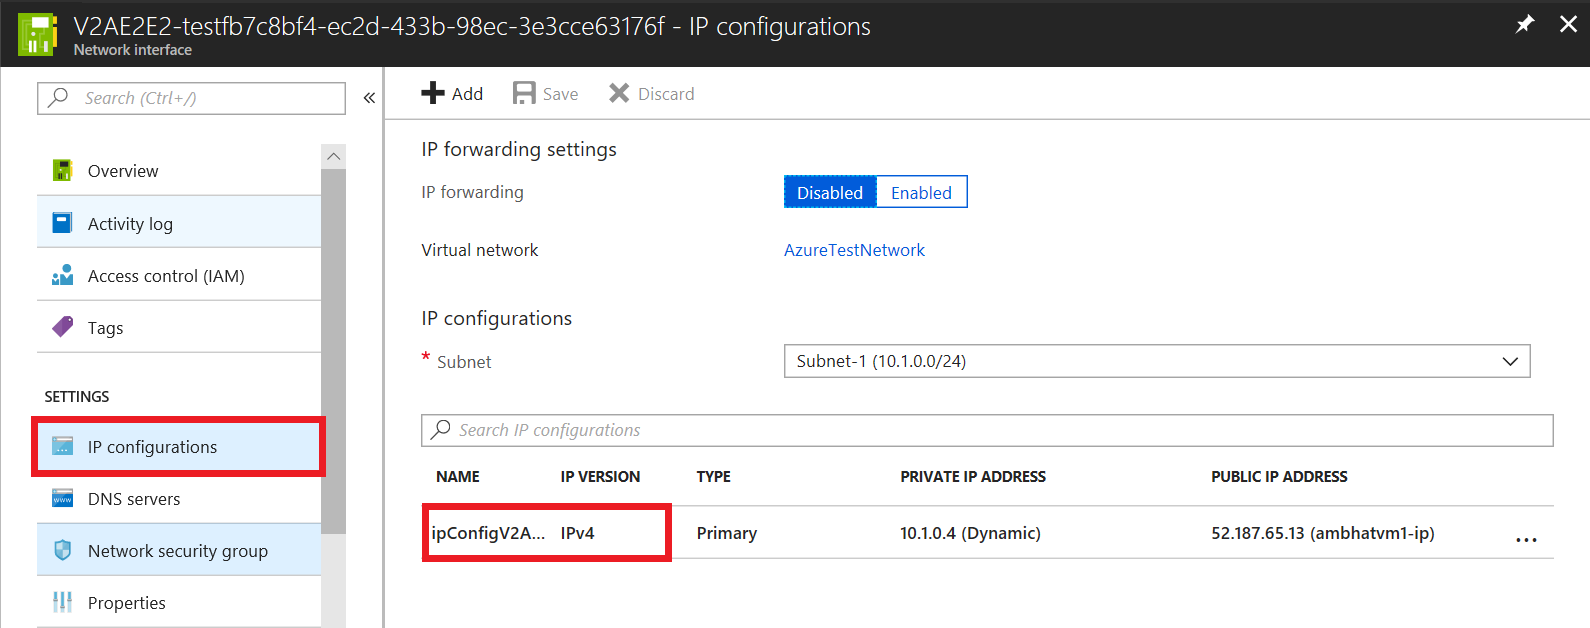Collapse the sidebar with double chevron
This screenshot has width=1590, height=628.
tap(369, 98)
